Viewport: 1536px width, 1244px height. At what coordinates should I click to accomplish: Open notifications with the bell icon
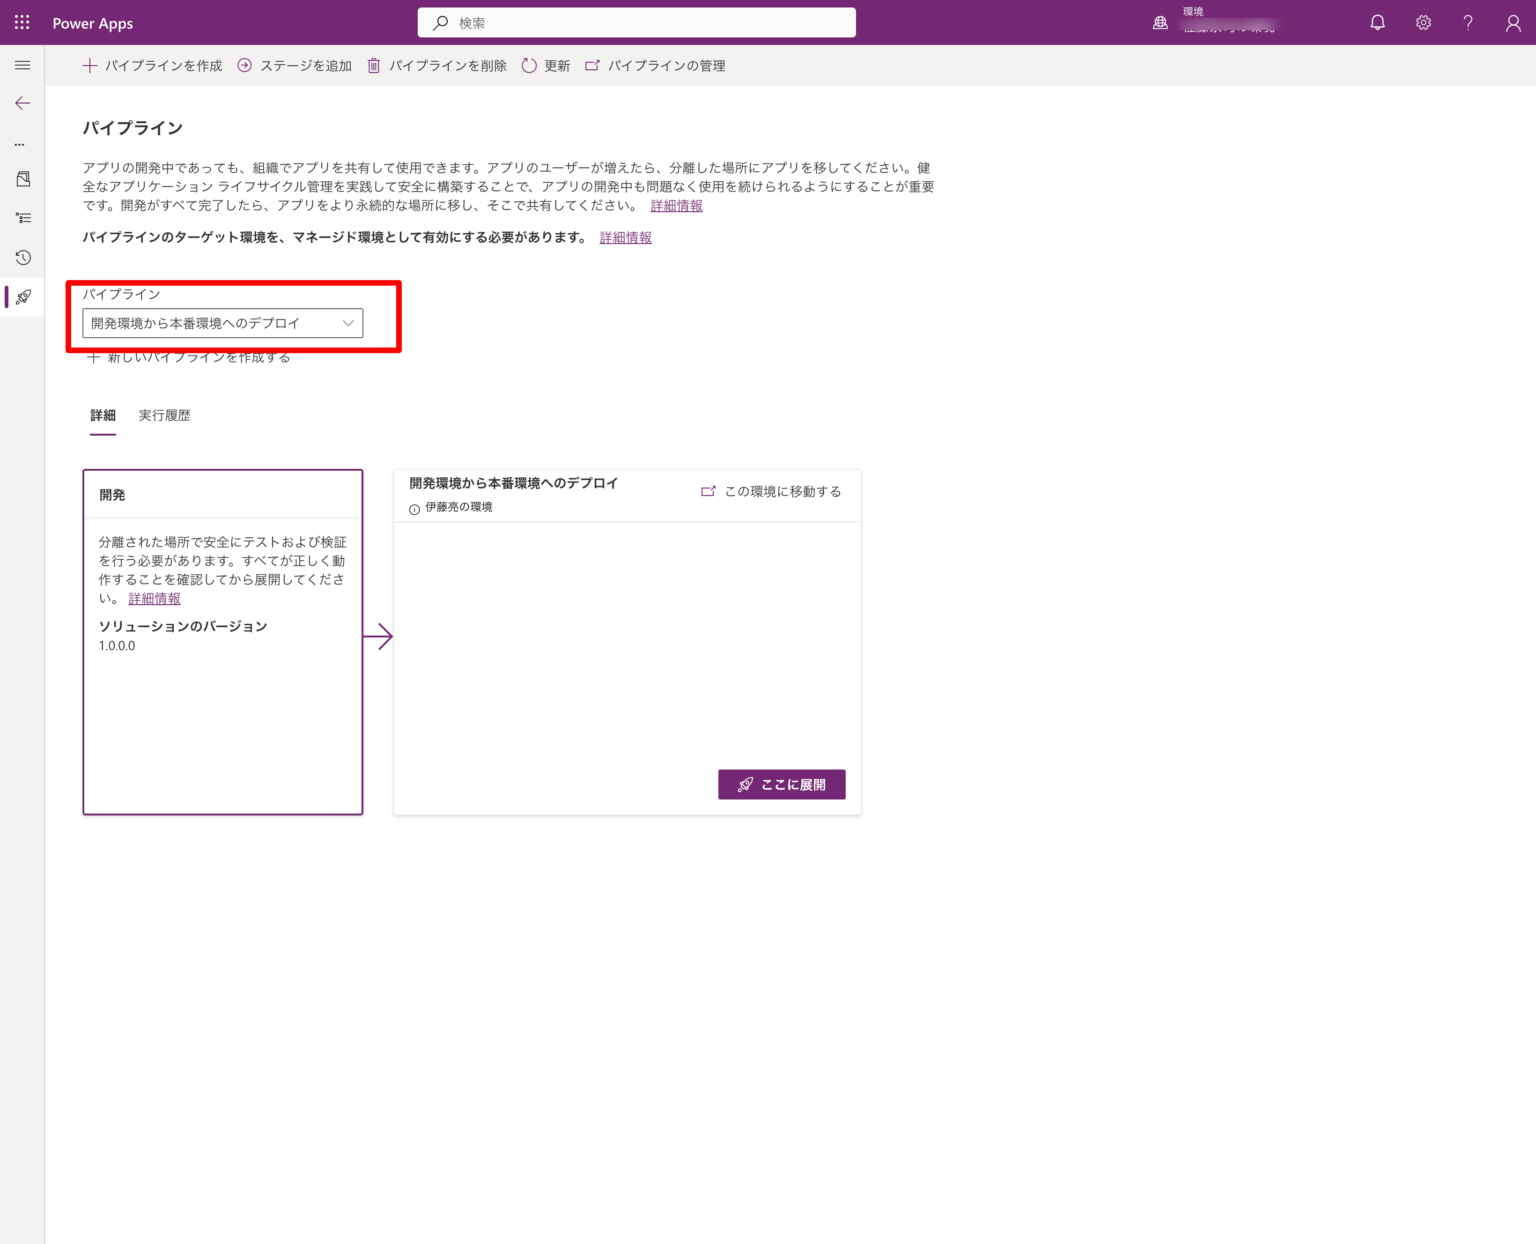click(1377, 22)
